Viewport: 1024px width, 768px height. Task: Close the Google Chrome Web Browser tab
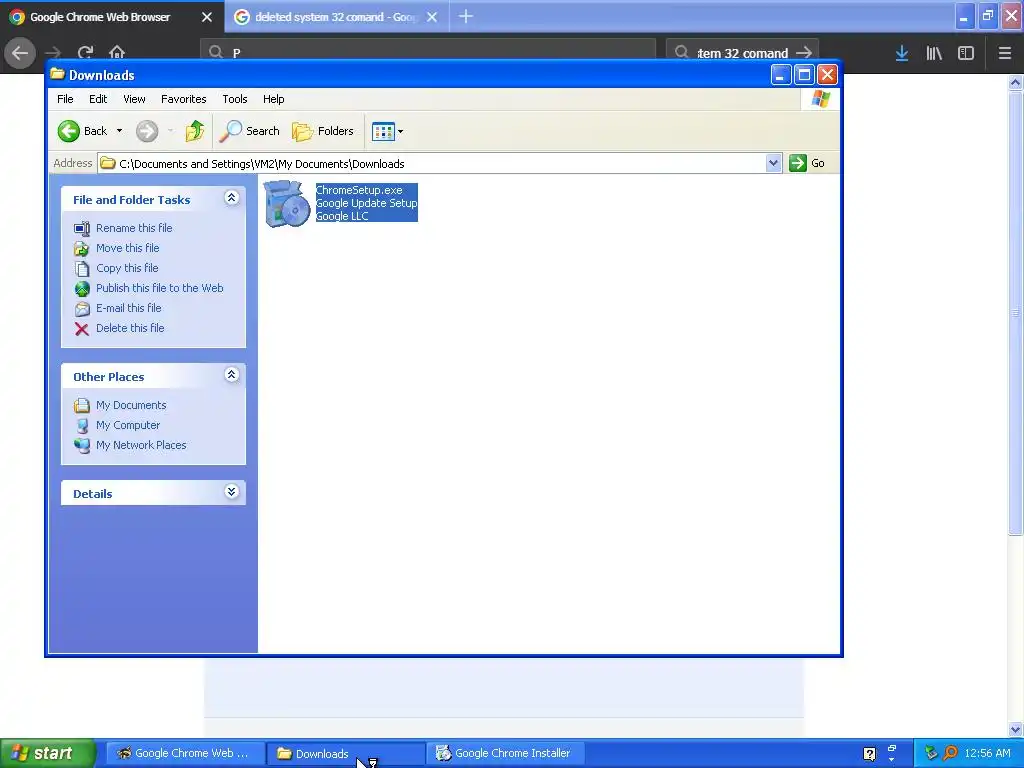[x=207, y=17]
